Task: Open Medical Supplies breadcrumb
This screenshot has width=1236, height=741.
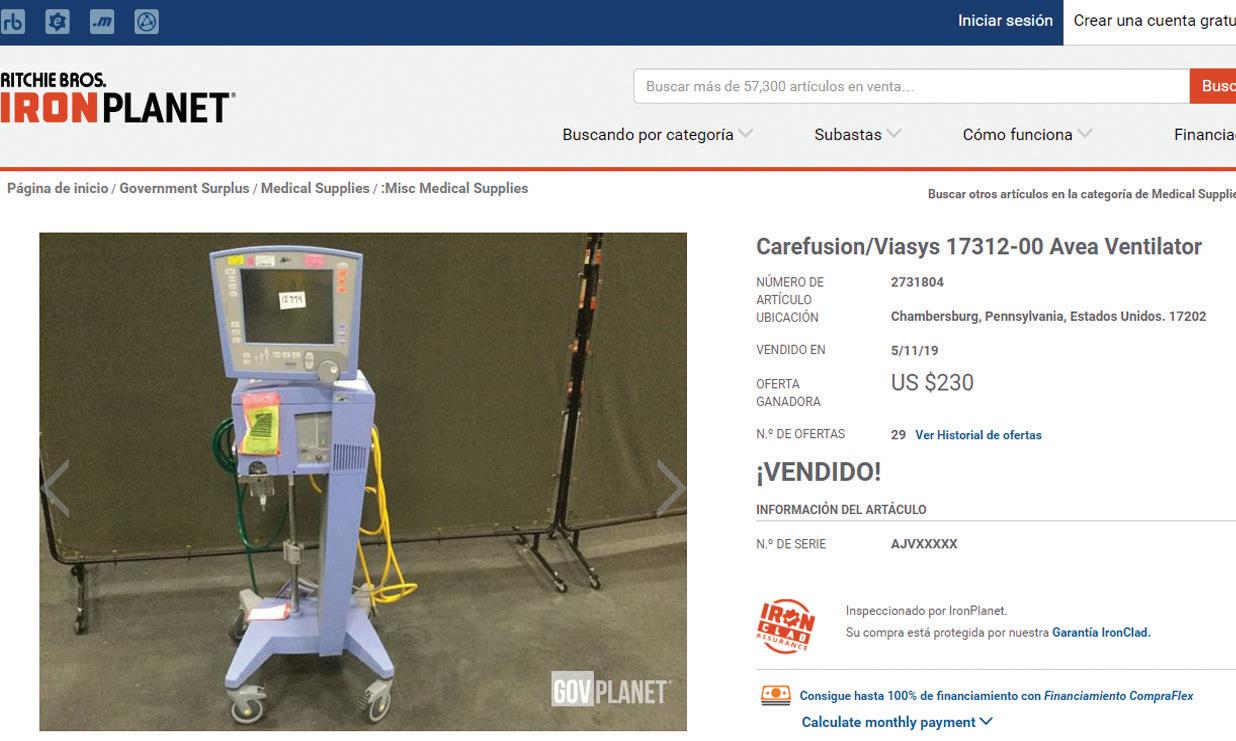Action: pyautogui.click(x=315, y=188)
